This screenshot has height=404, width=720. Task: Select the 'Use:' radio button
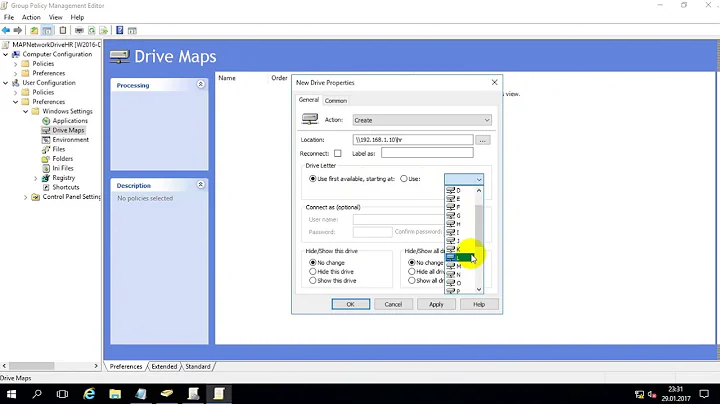click(404, 179)
